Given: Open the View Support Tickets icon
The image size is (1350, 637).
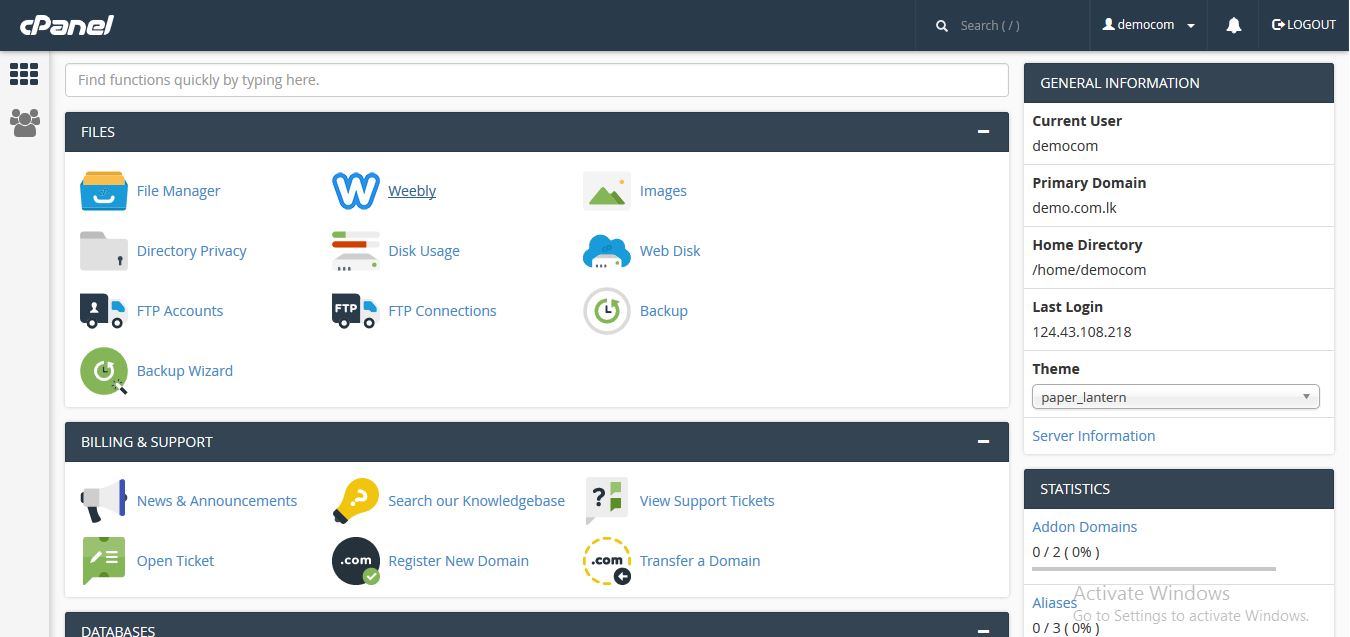Looking at the screenshot, I should tap(607, 501).
